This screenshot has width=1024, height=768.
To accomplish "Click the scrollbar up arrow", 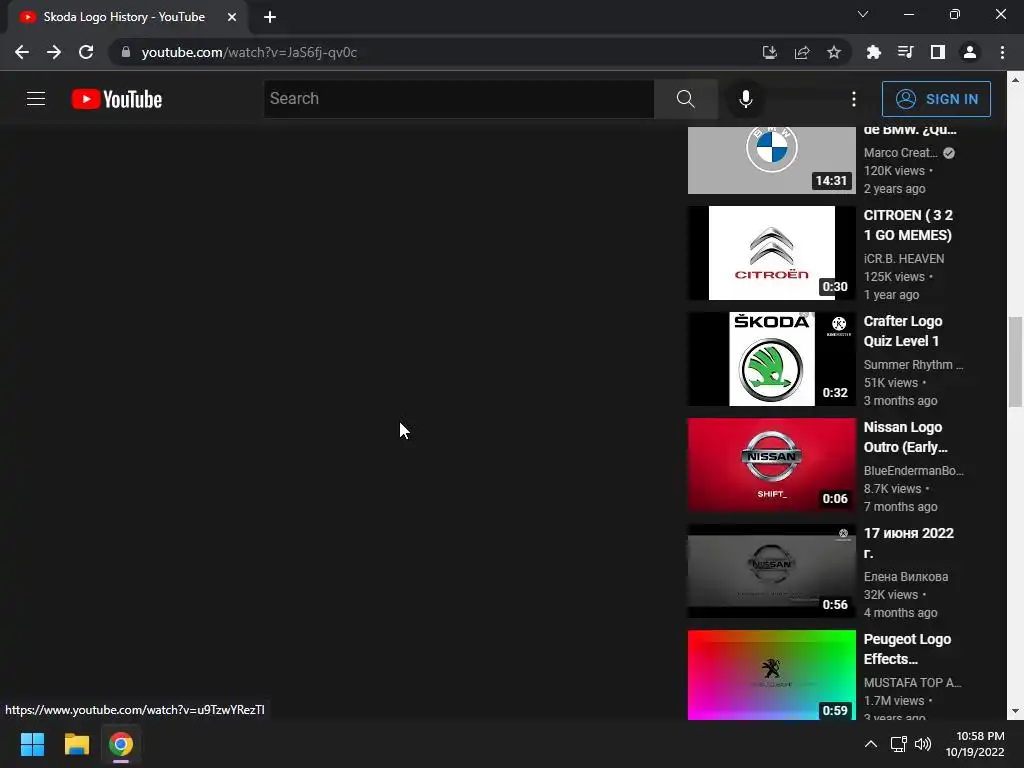I will 1016,80.
